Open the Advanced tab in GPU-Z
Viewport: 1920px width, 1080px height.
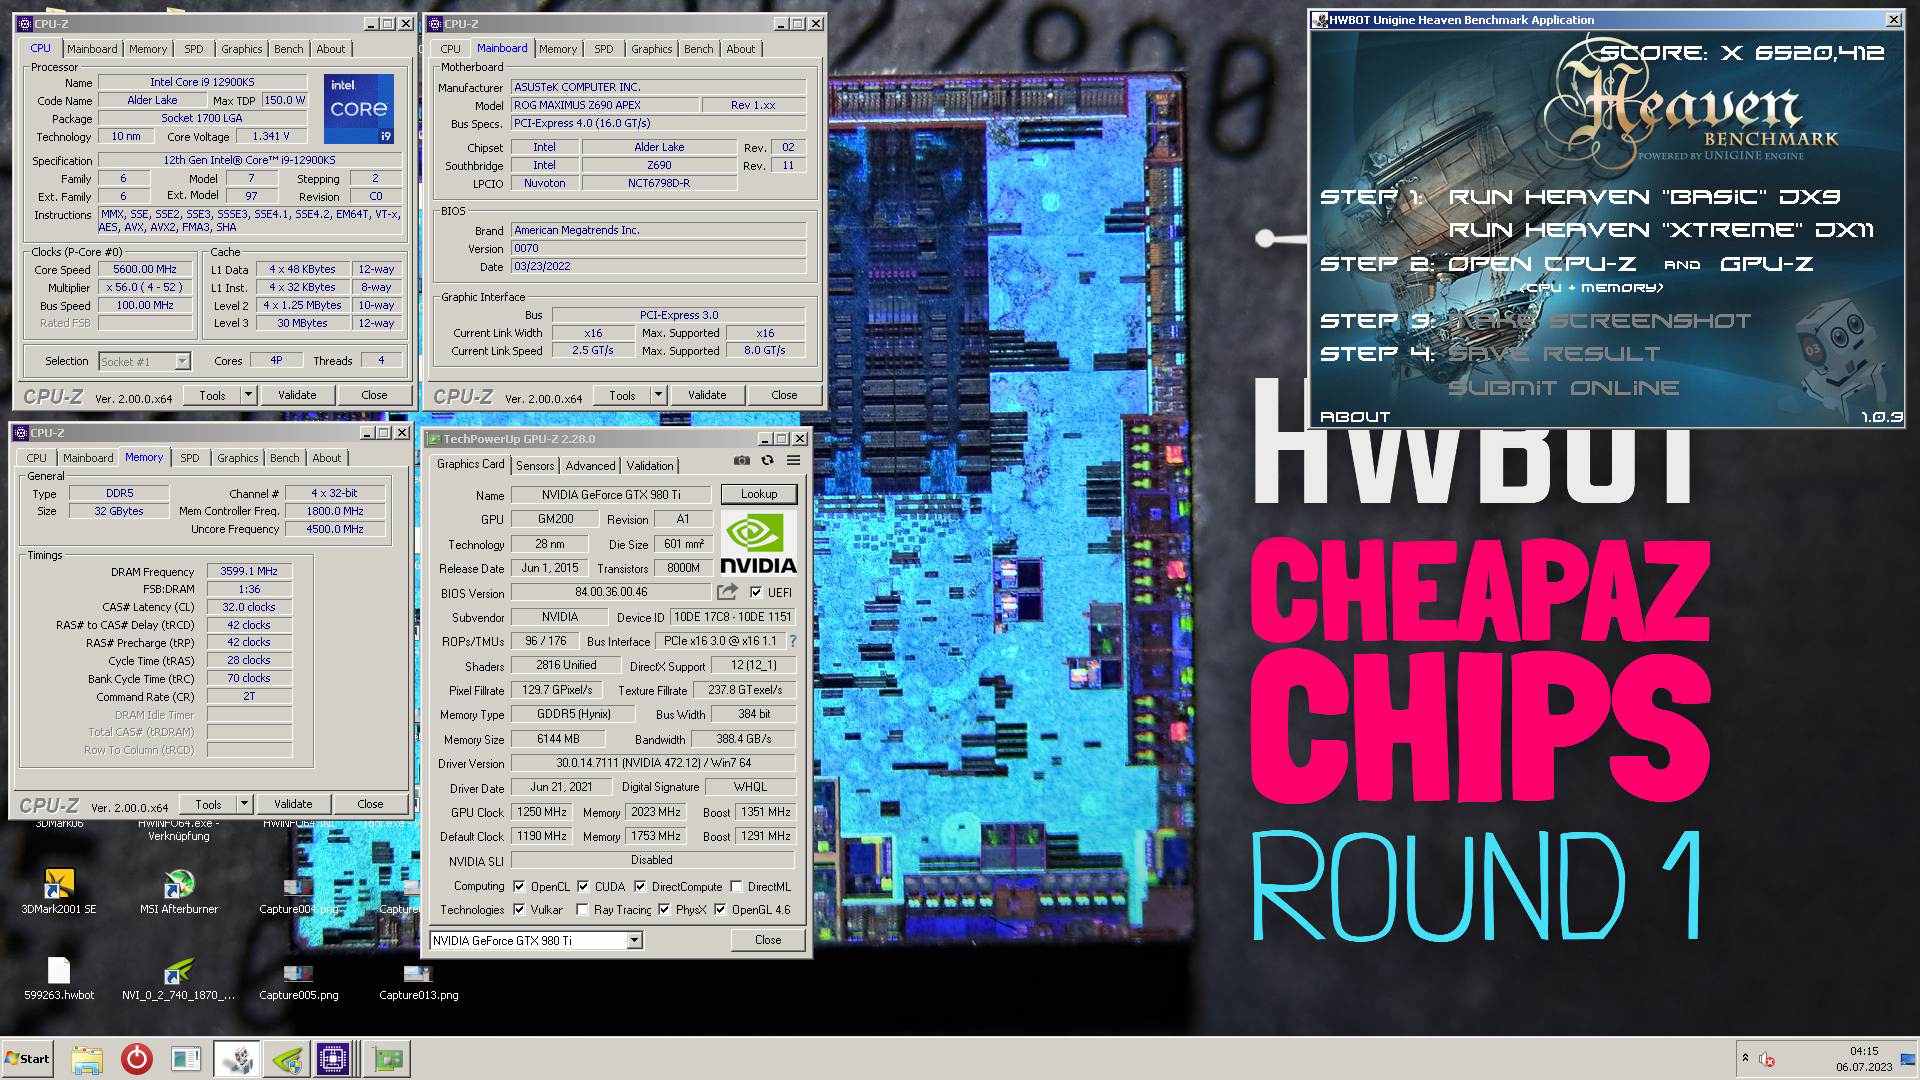coord(590,466)
